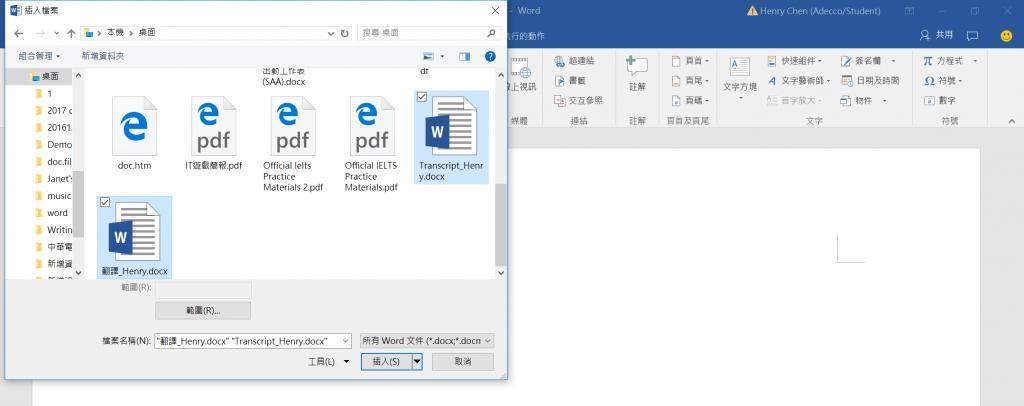This screenshot has width=1024, height=406.
Task: Select the doc.htm file icon
Action: (135, 126)
